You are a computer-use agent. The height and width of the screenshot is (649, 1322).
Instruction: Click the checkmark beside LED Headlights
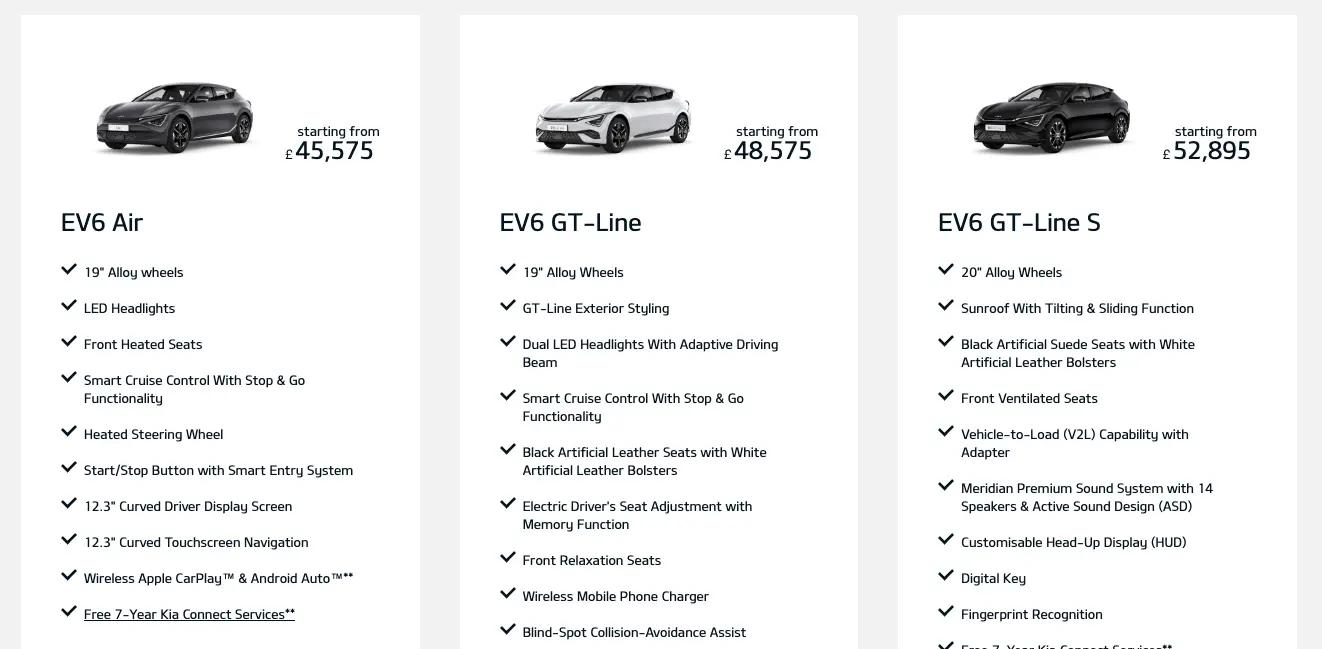pyautogui.click(x=69, y=306)
